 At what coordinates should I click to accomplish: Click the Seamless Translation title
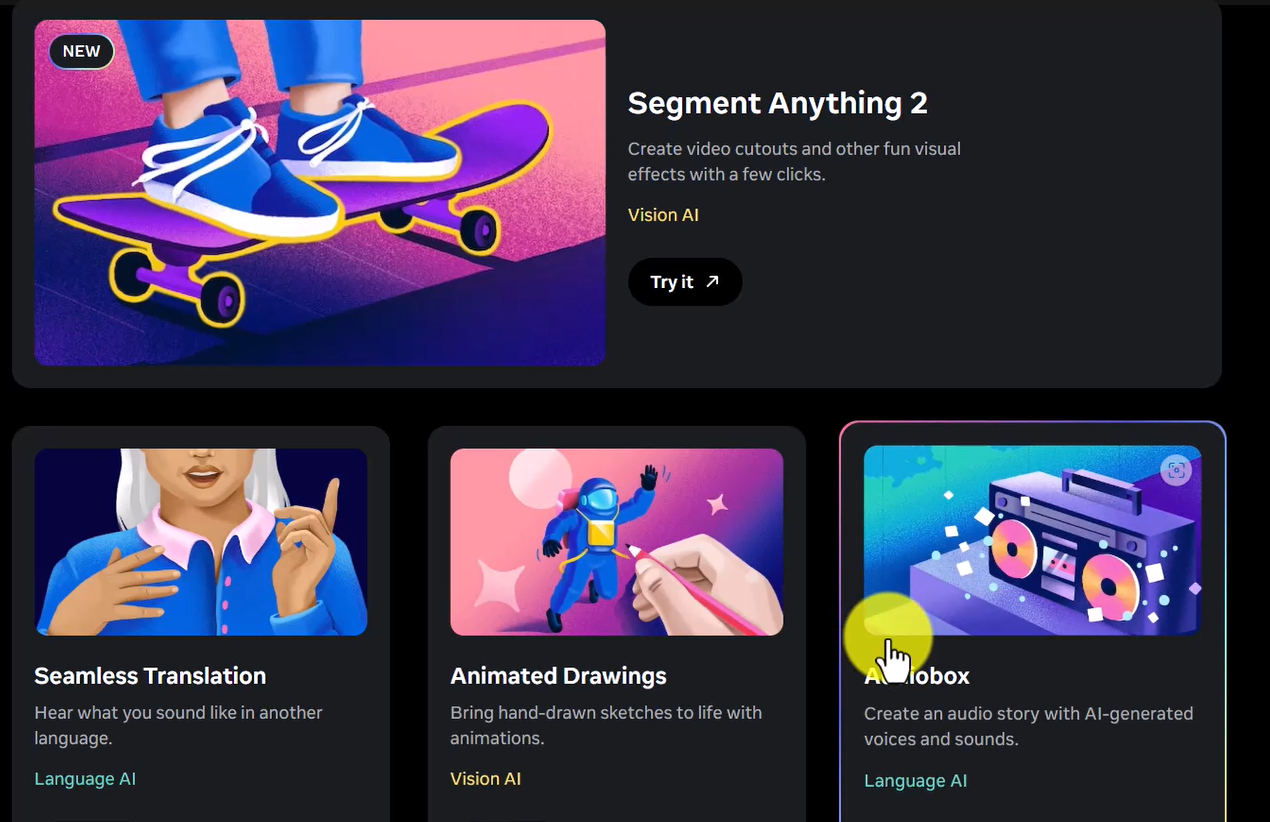pyautogui.click(x=150, y=676)
